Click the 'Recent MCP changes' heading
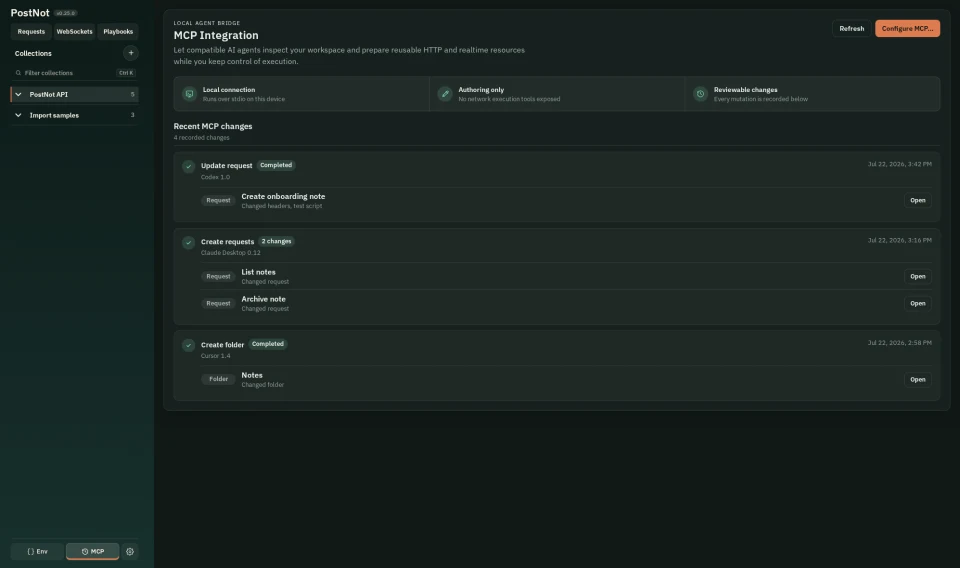Screen dimensions: 960x568 coord(212,126)
